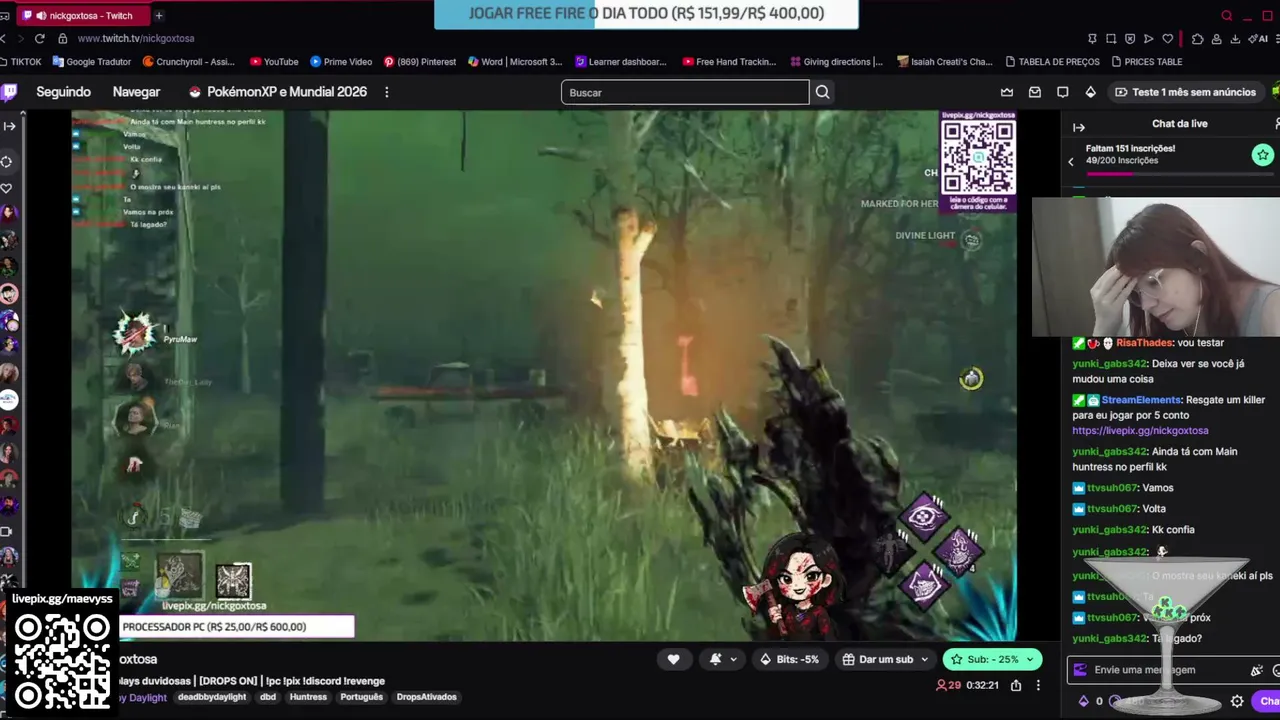Select the dbd tag
This screenshot has height=720, width=1280.
pos(268,697)
